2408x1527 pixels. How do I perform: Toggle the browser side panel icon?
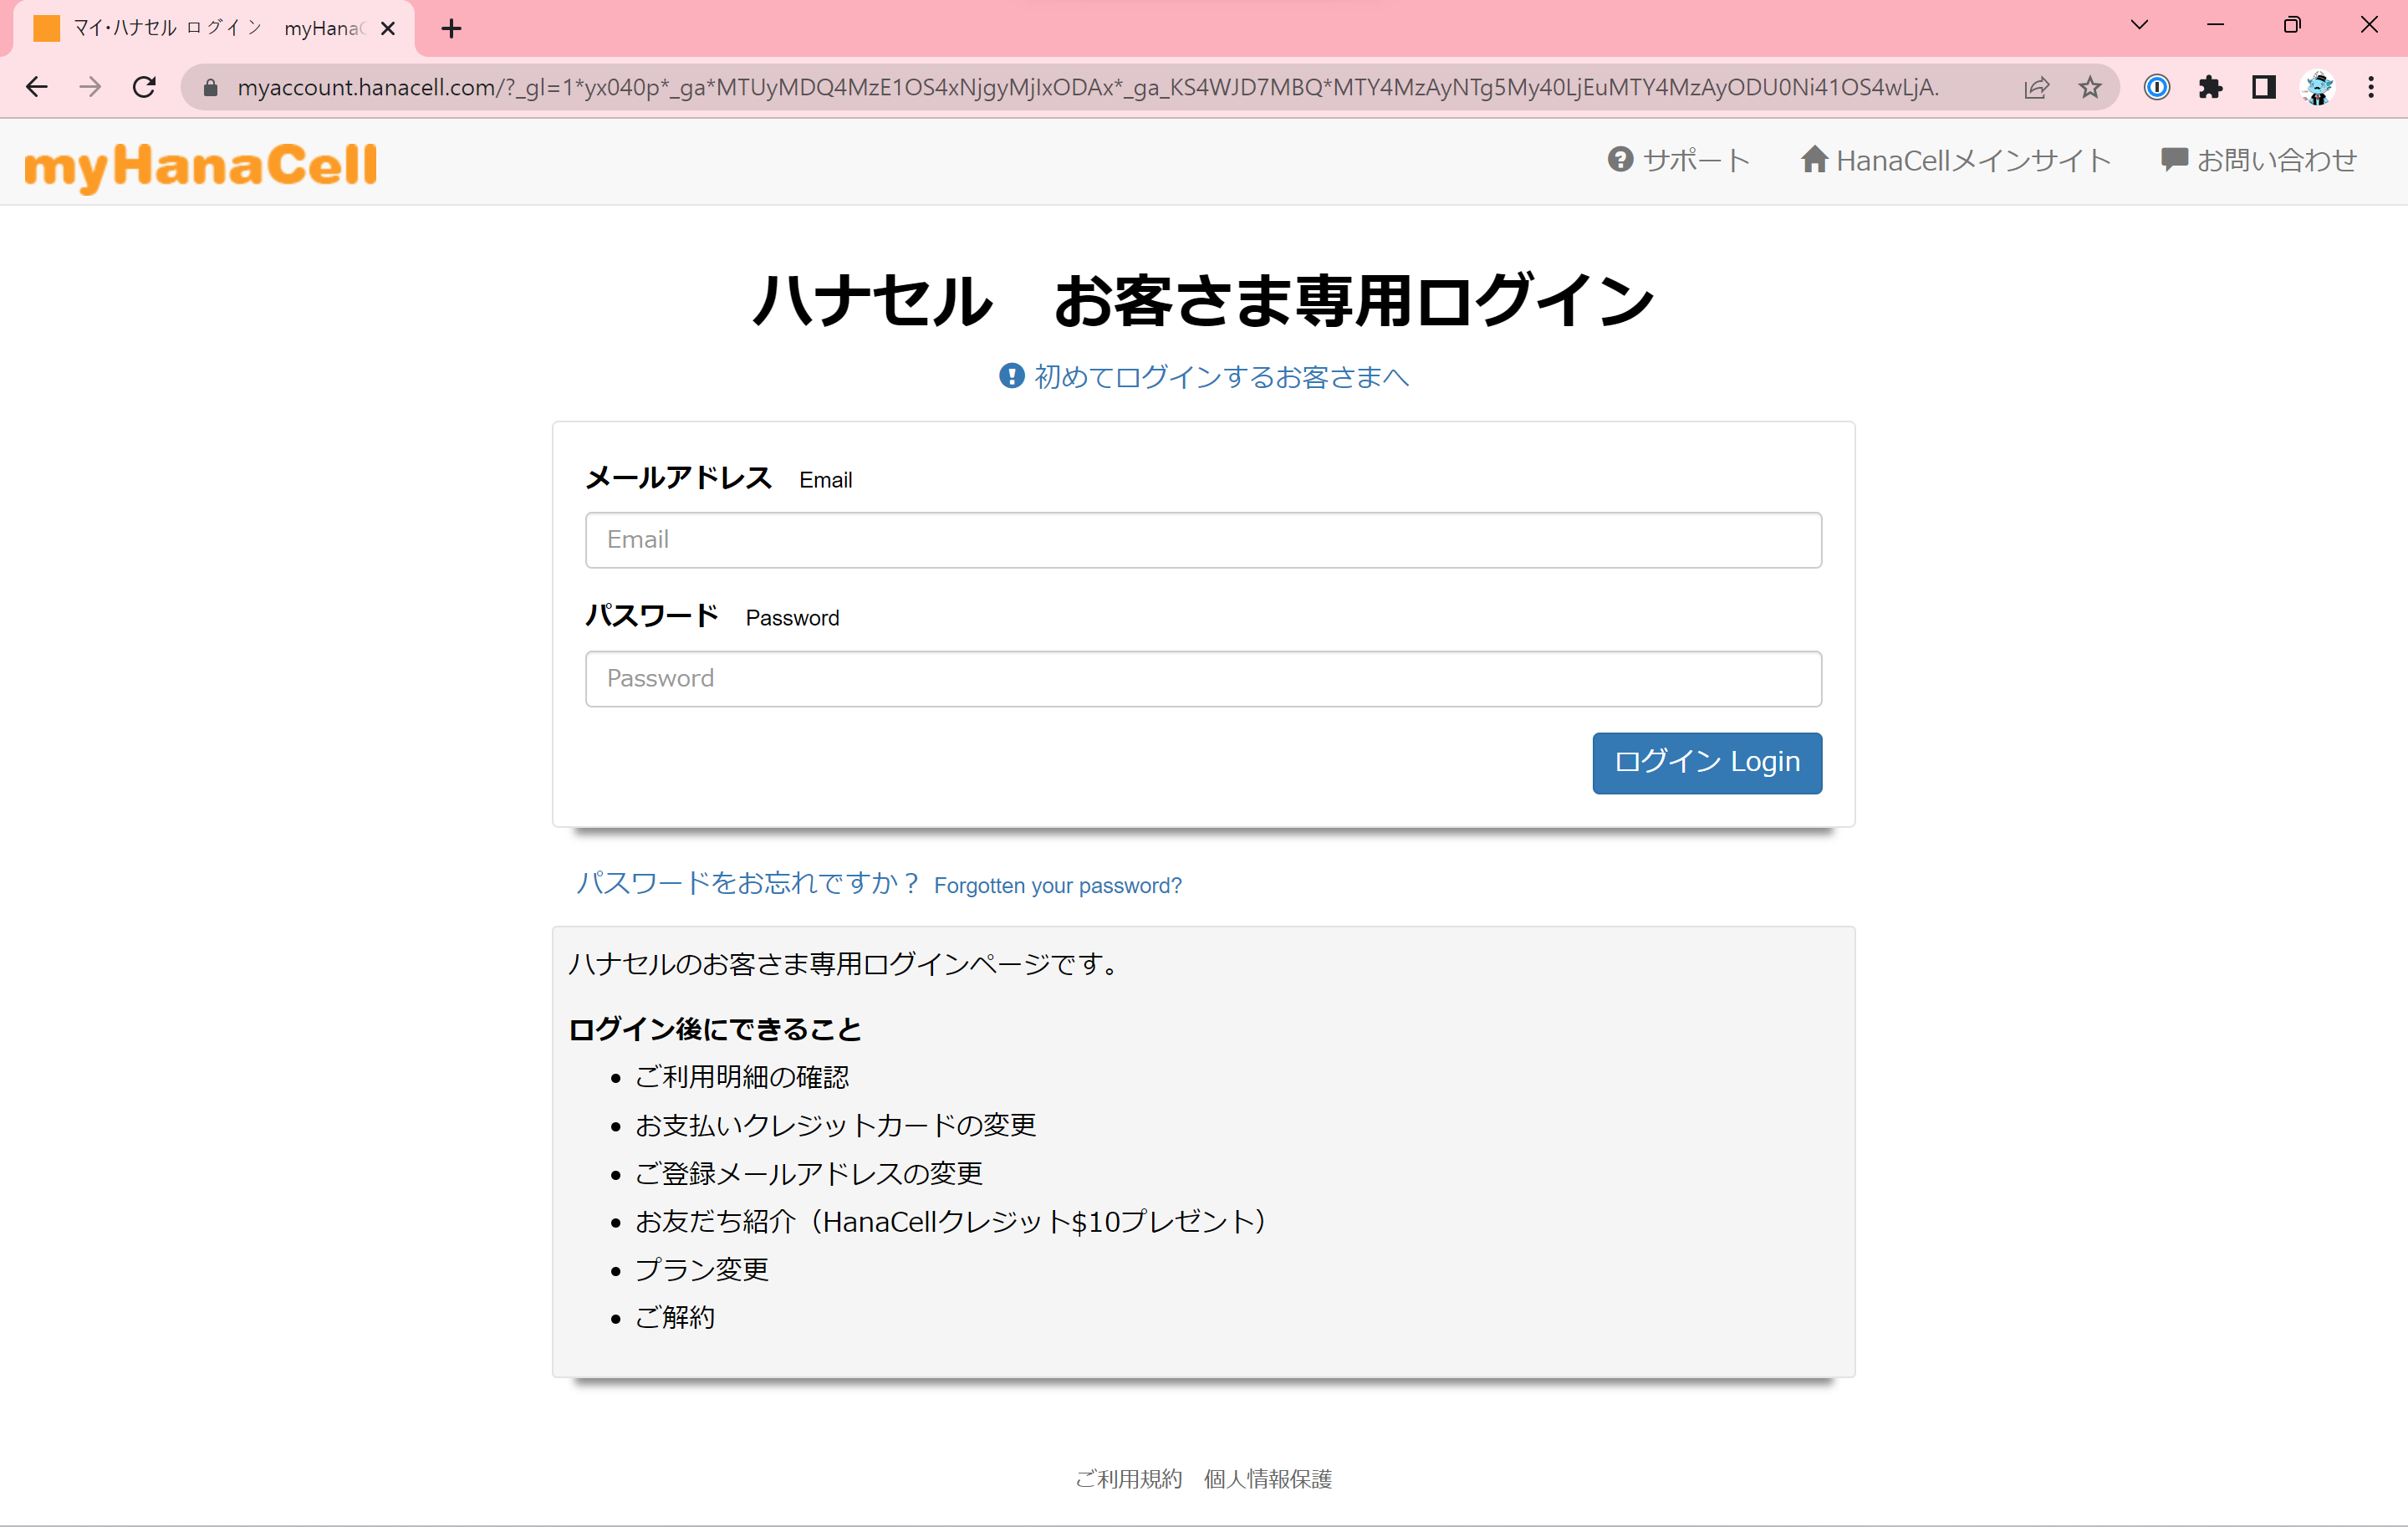pyautogui.click(x=2263, y=88)
